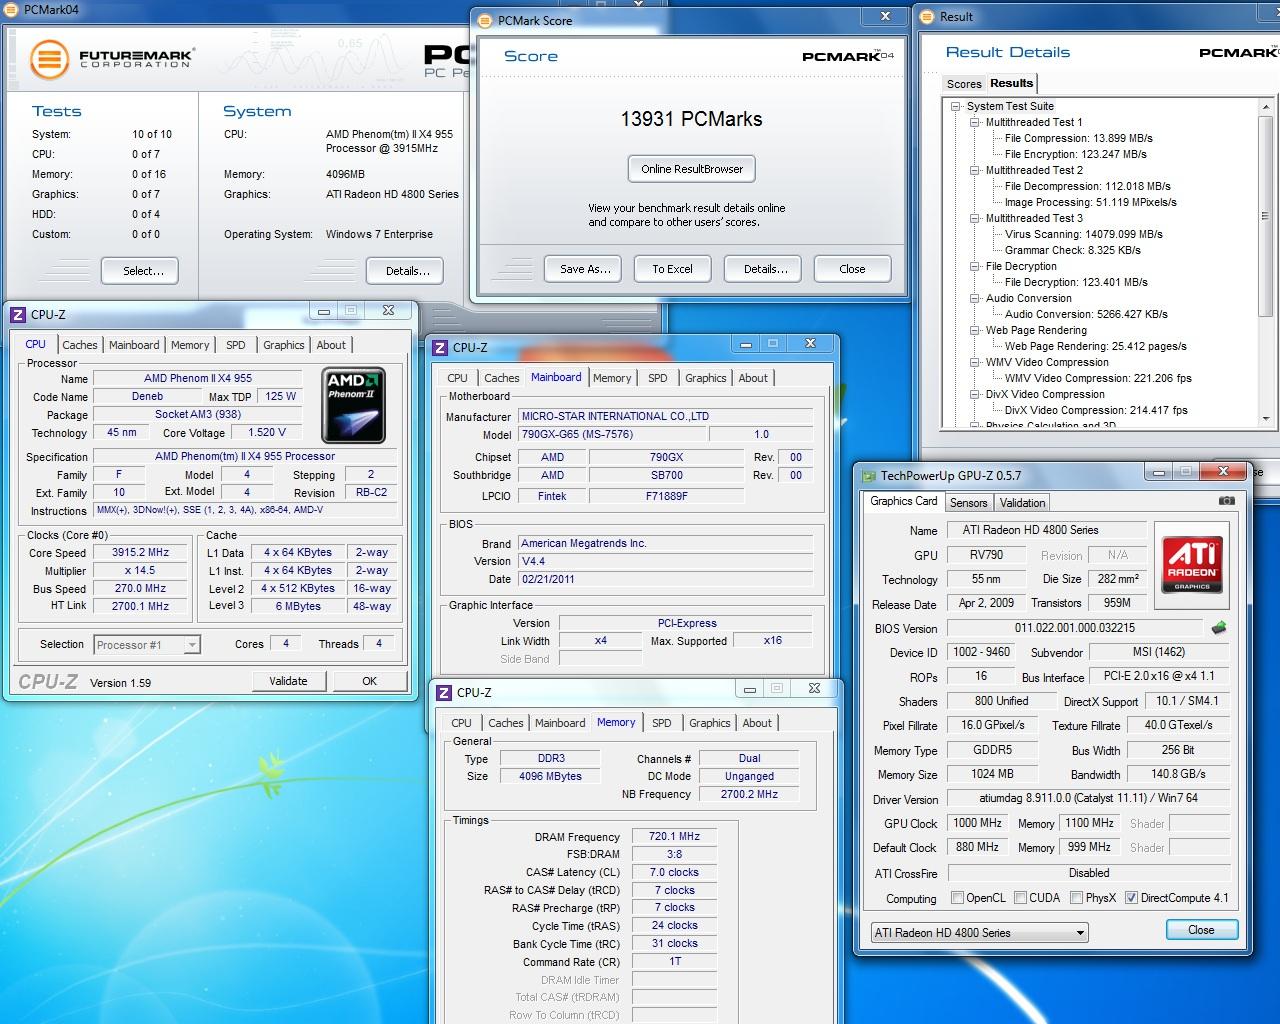
Task: Click the AMD Phenom II processor logo
Action: pyautogui.click(x=353, y=405)
